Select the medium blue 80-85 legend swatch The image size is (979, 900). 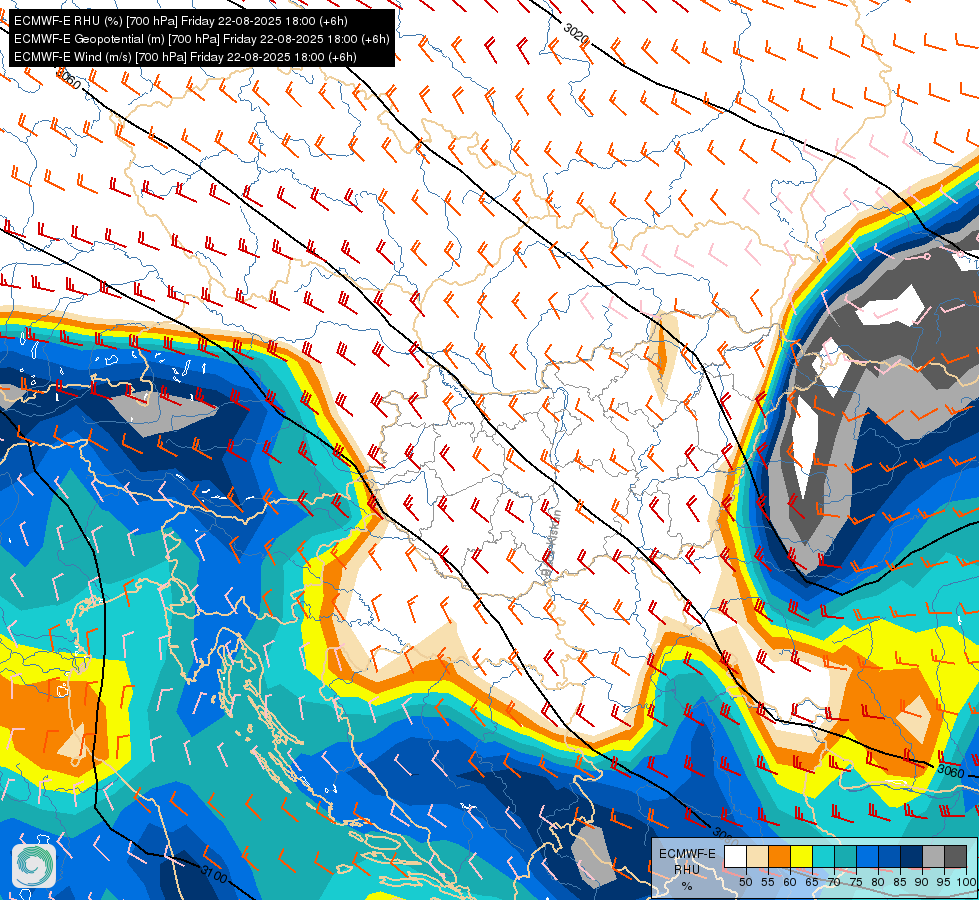point(890,856)
